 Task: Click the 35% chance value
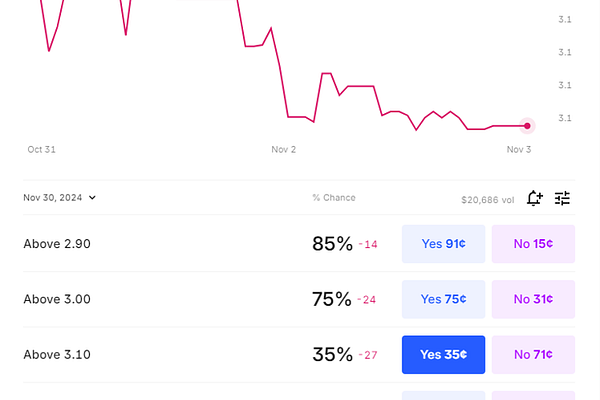[x=332, y=354]
